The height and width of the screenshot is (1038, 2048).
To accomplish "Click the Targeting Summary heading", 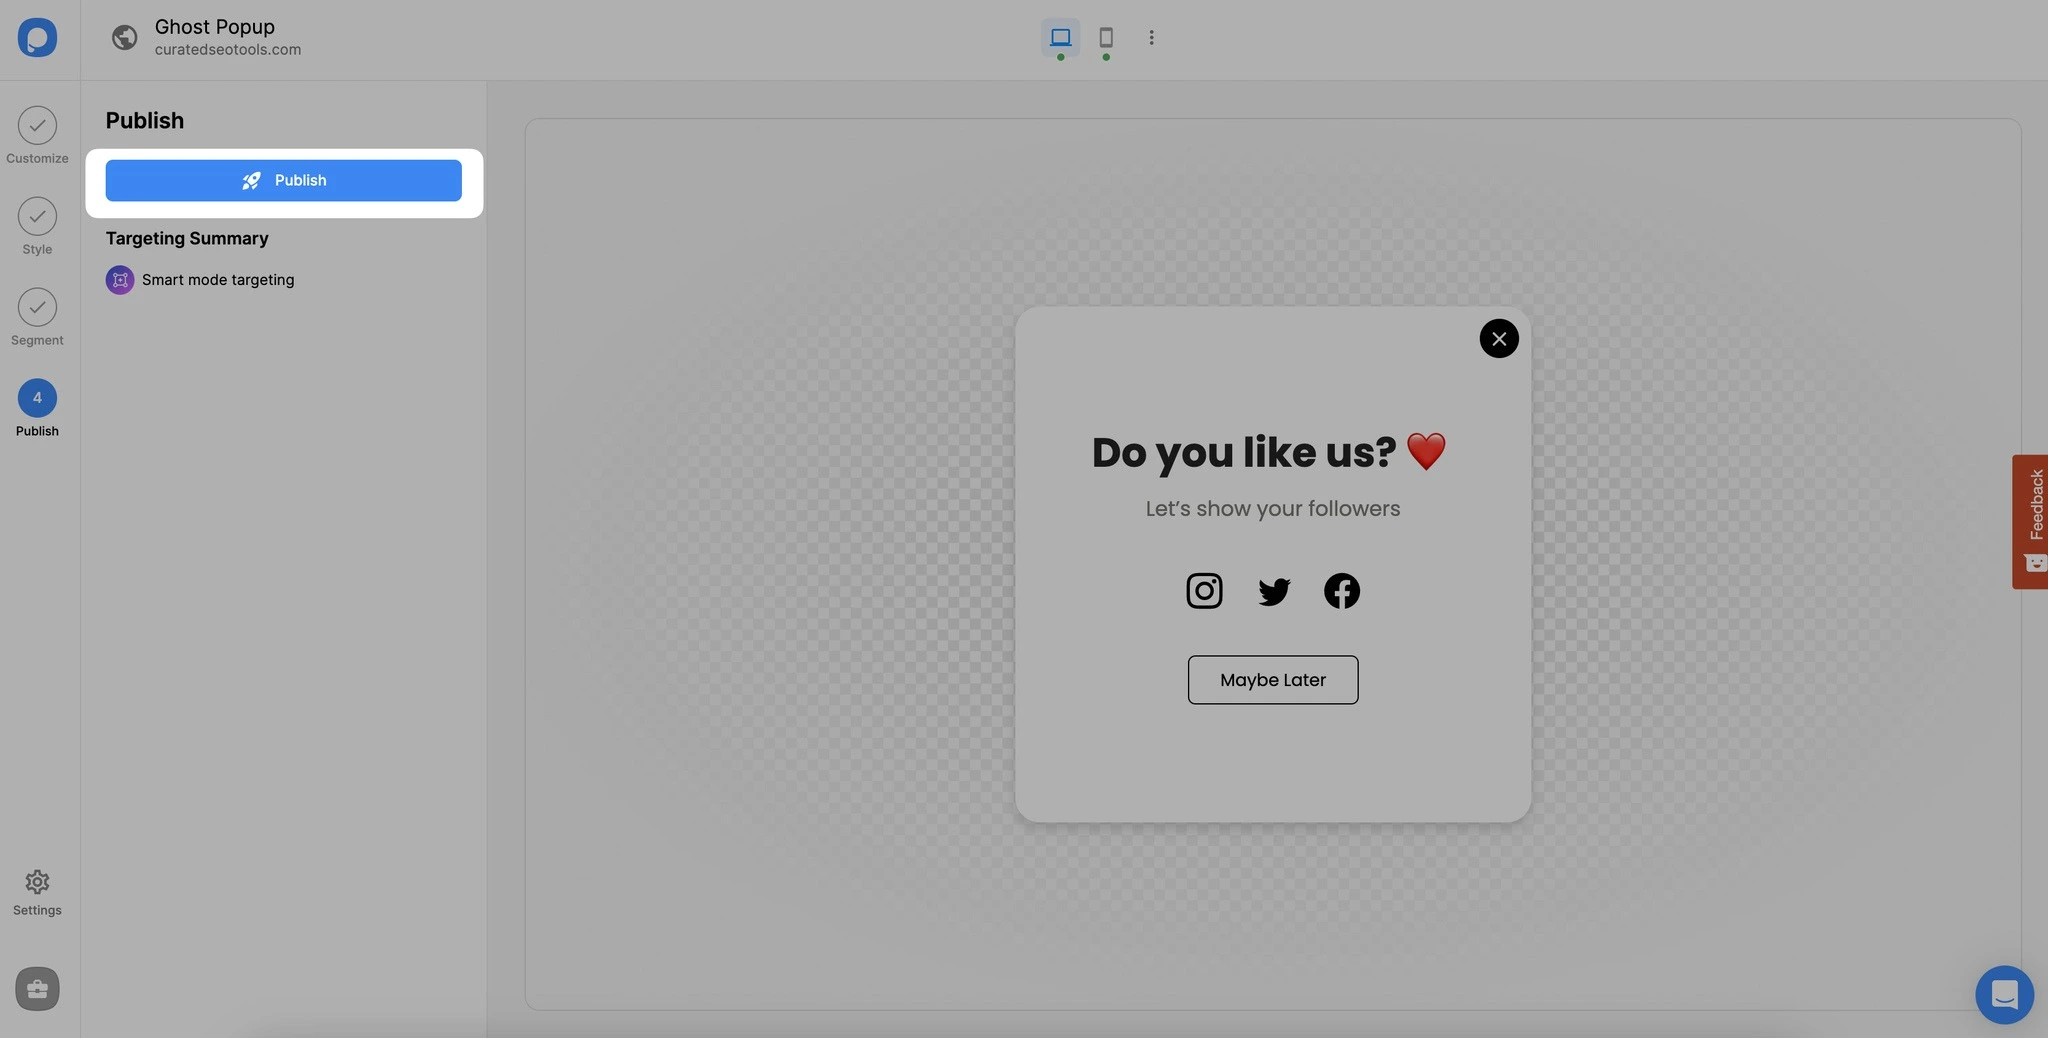I will 187,238.
